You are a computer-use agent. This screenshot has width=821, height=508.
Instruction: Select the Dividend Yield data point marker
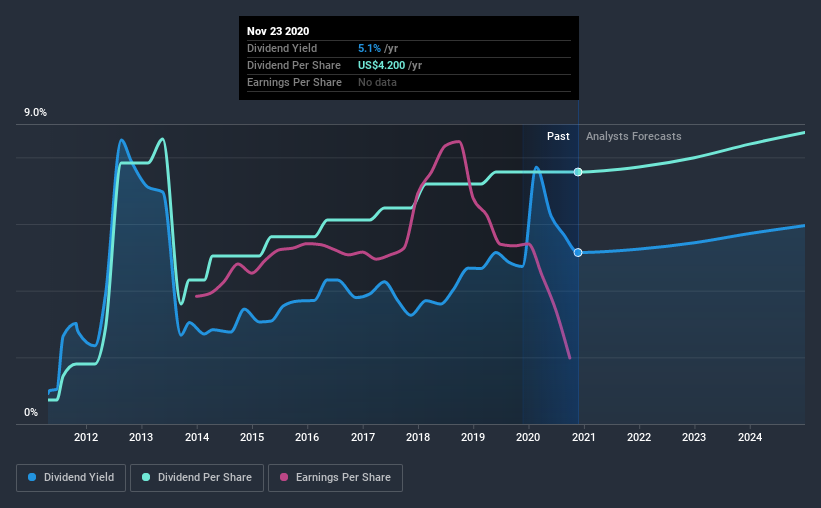(x=578, y=252)
